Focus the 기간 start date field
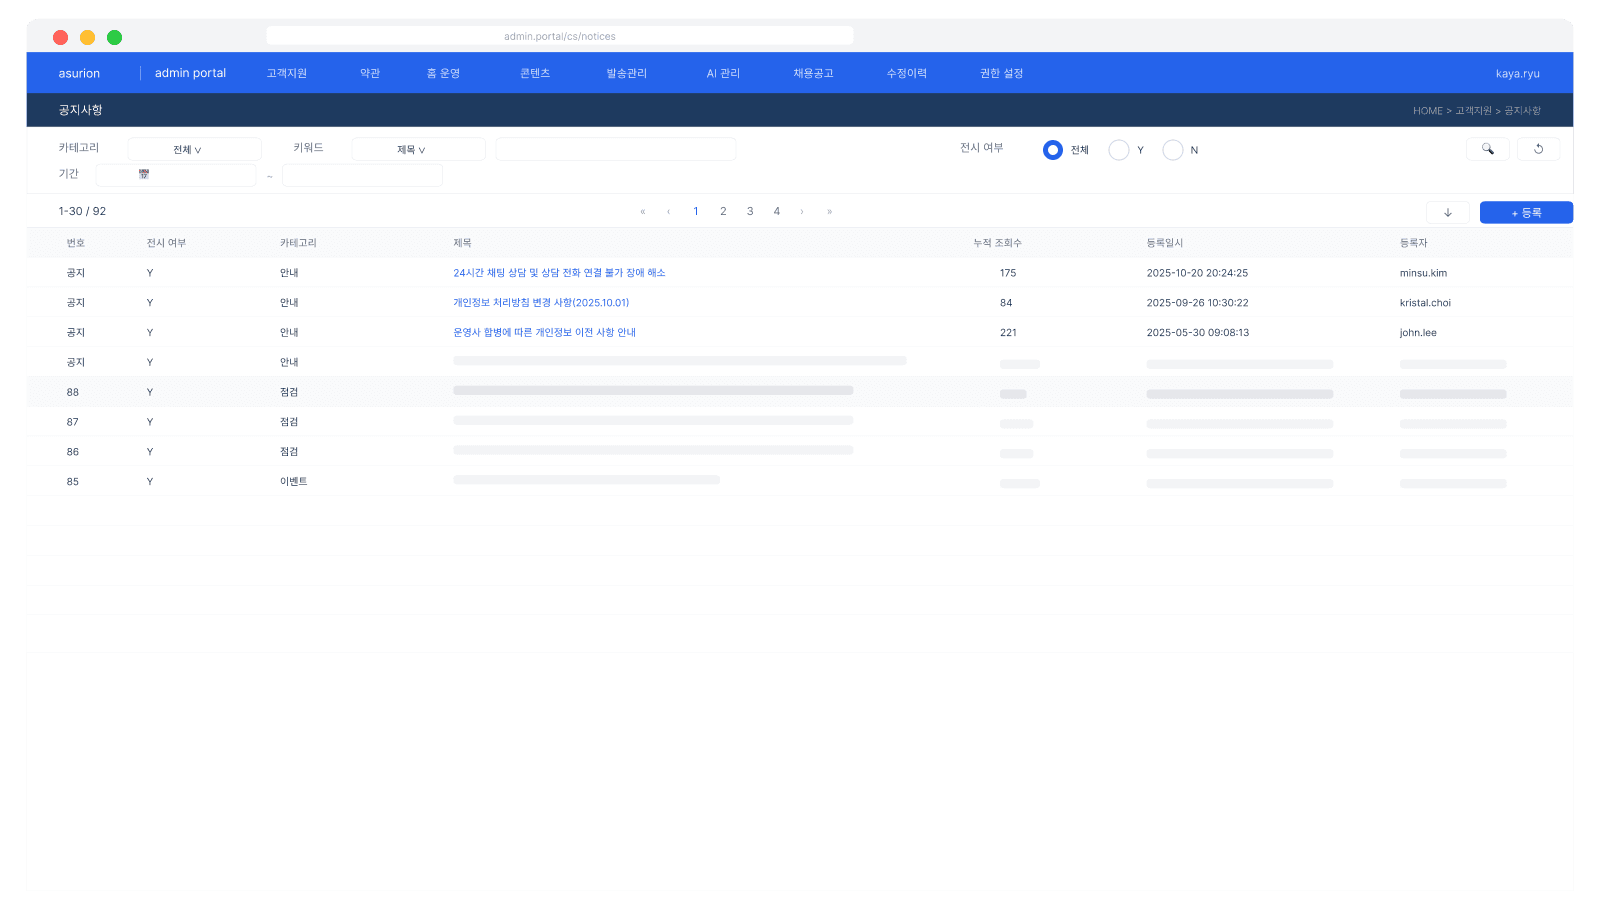The image size is (1600, 900). click(176, 175)
